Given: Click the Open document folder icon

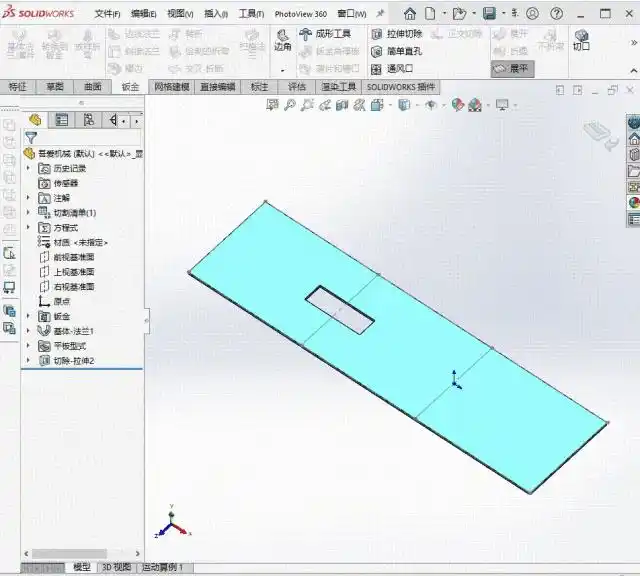Looking at the screenshot, I should pyautogui.click(x=459, y=14).
